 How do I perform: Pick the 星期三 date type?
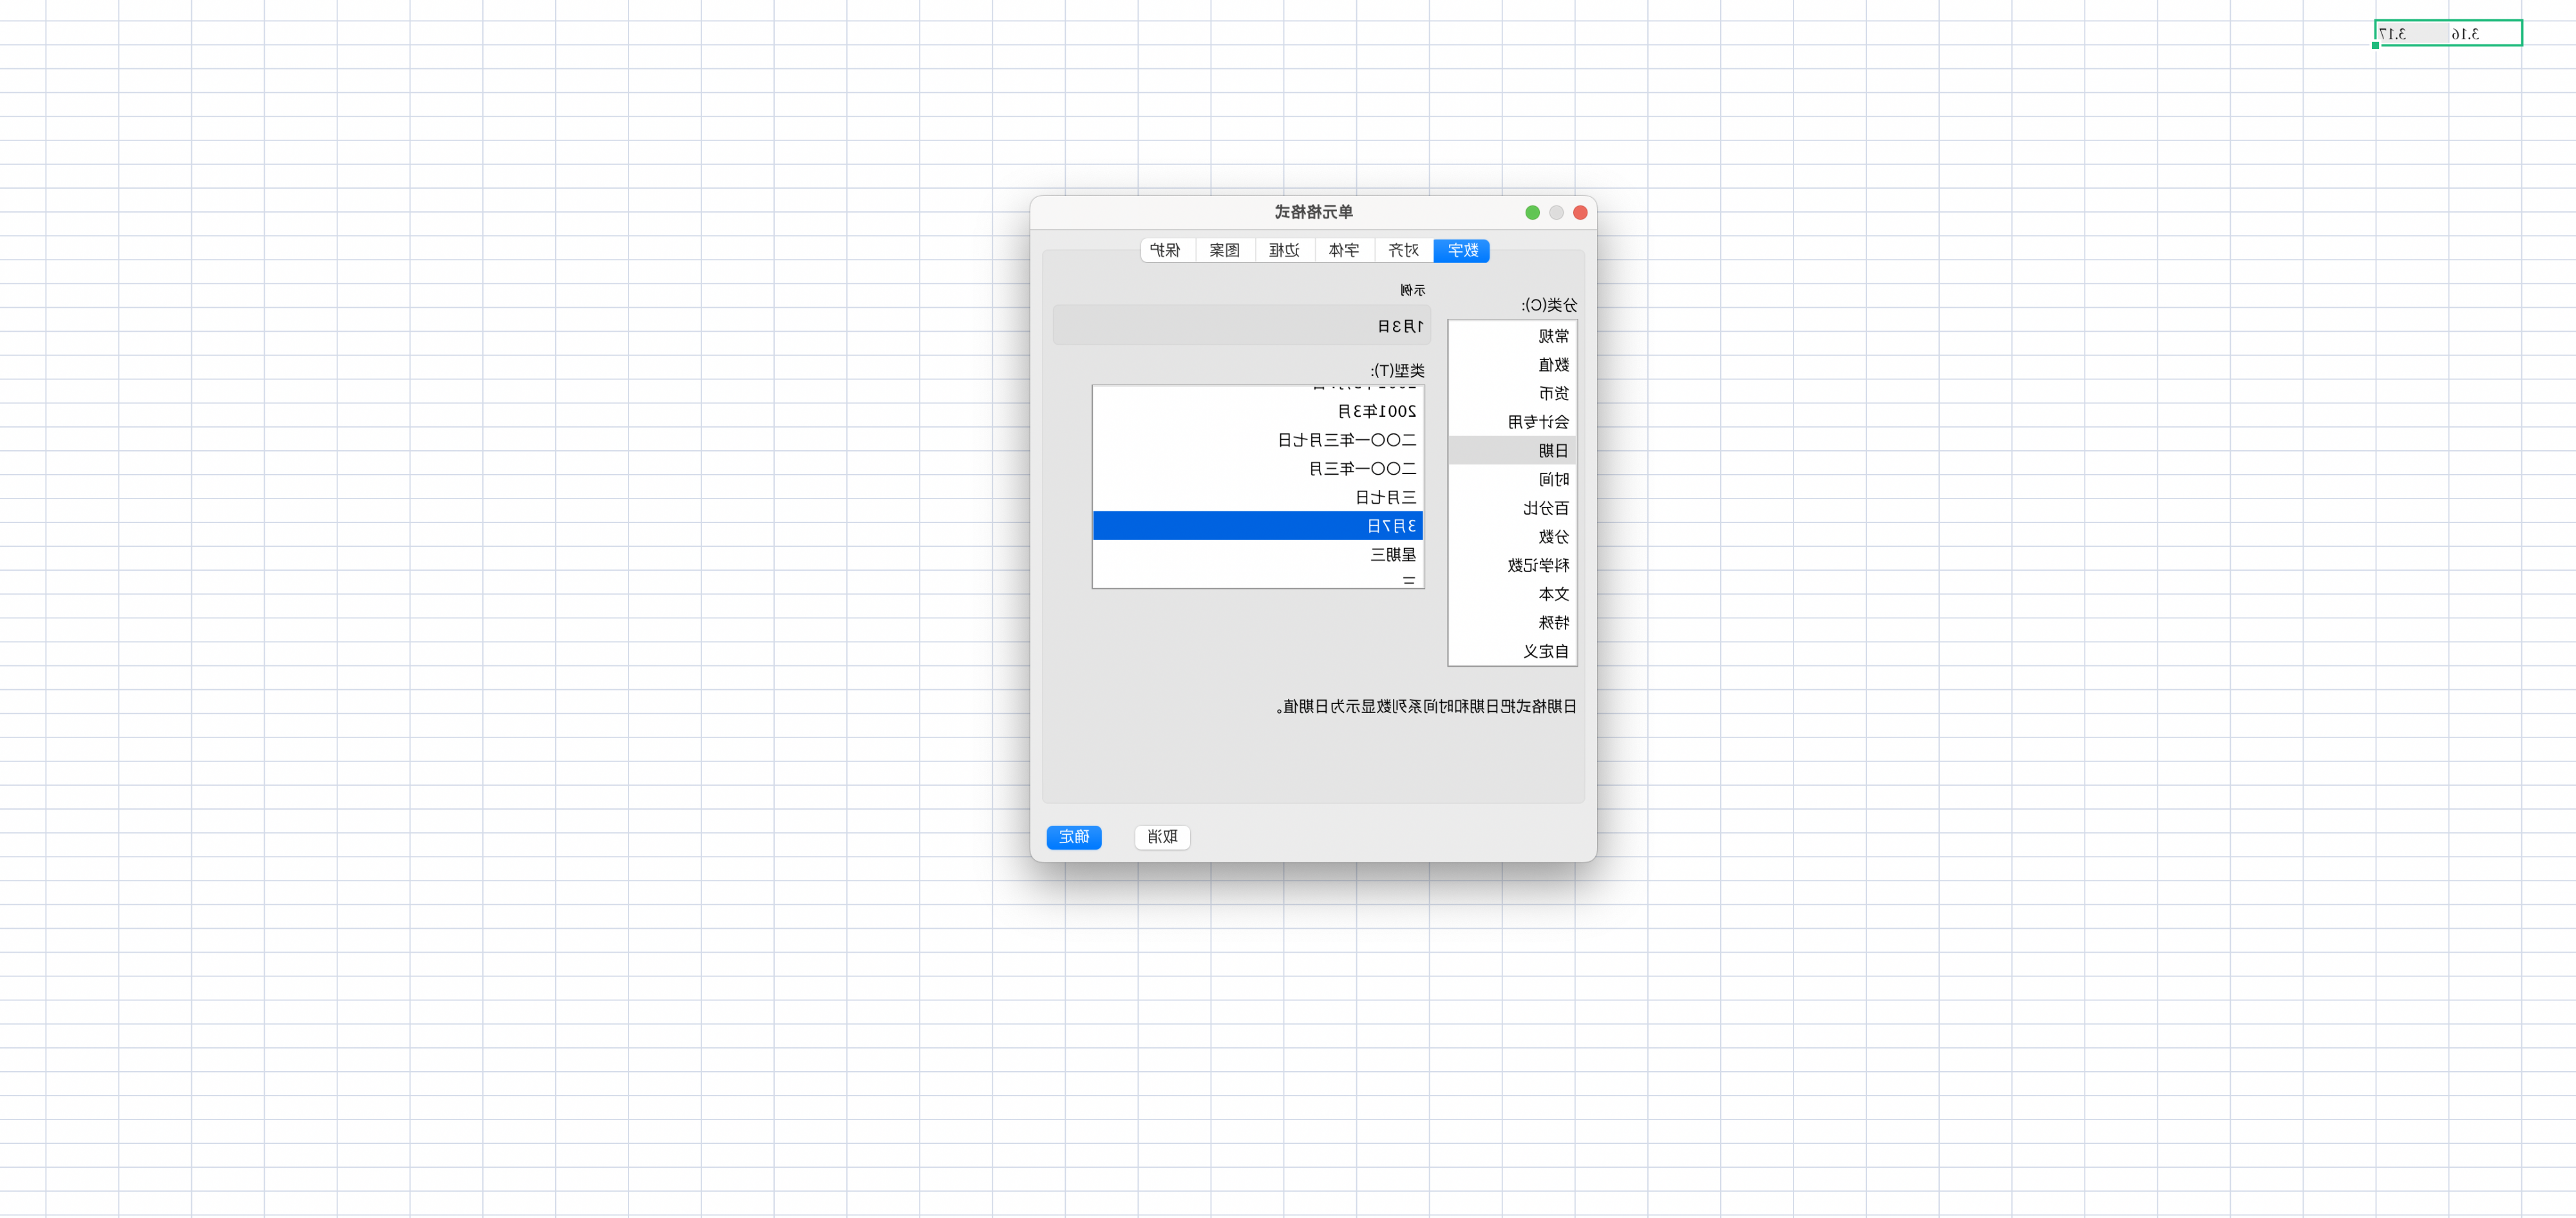pyautogui.click(x=1258, y=554)
